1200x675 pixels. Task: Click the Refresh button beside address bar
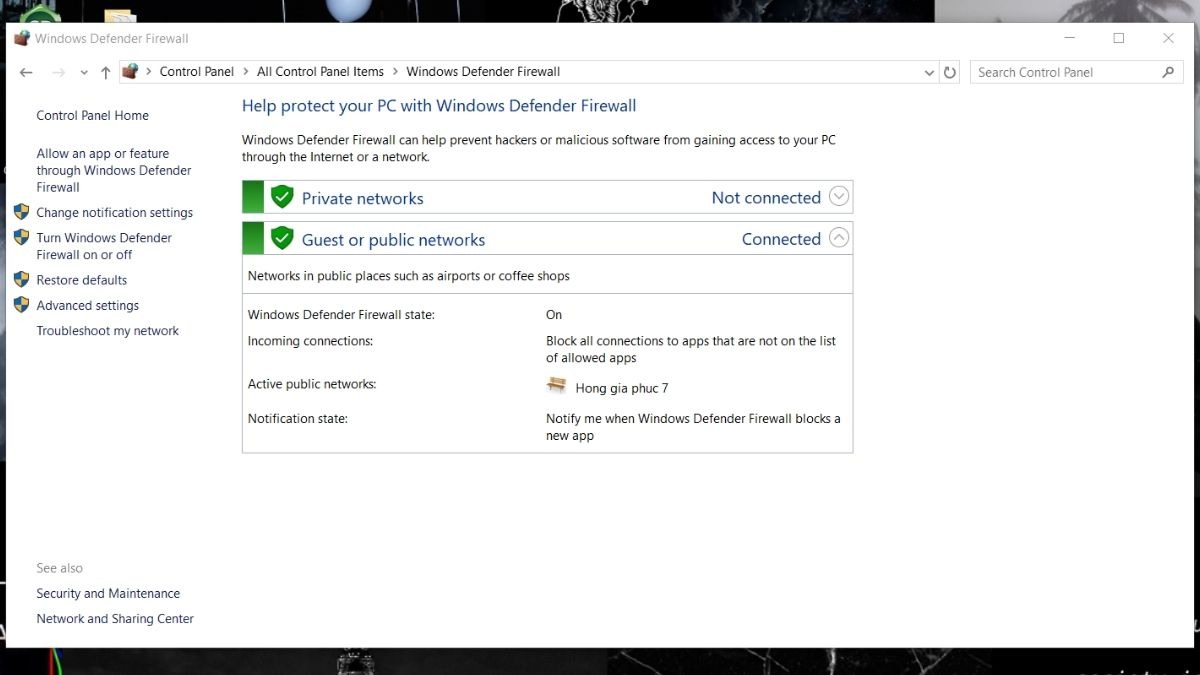[x=950, y=72]
